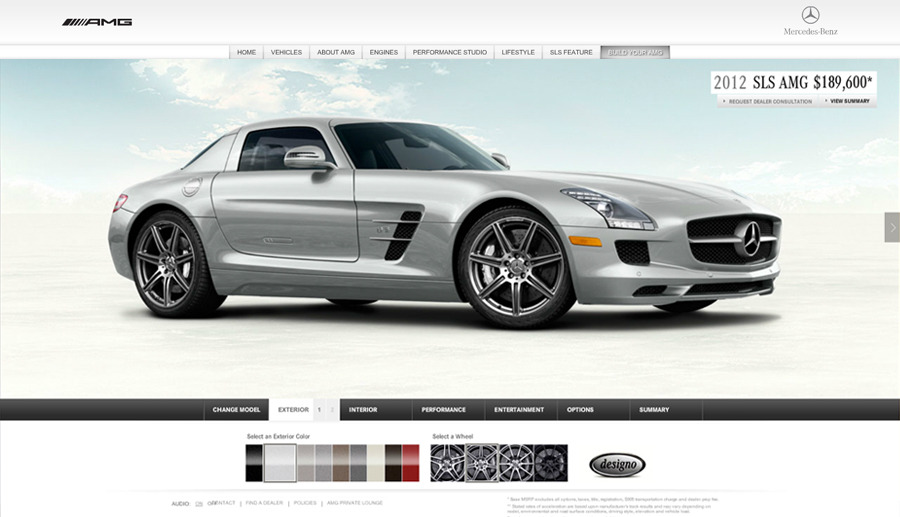Choose the cream white exterior swatch
Viewport: 900px width, 517px height.
tap(376, 462)
